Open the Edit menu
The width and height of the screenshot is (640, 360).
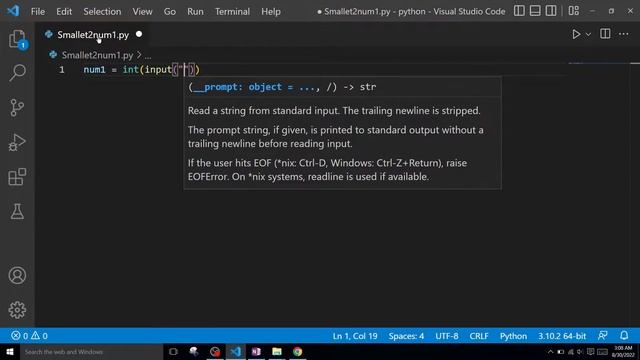click(64, 11)
